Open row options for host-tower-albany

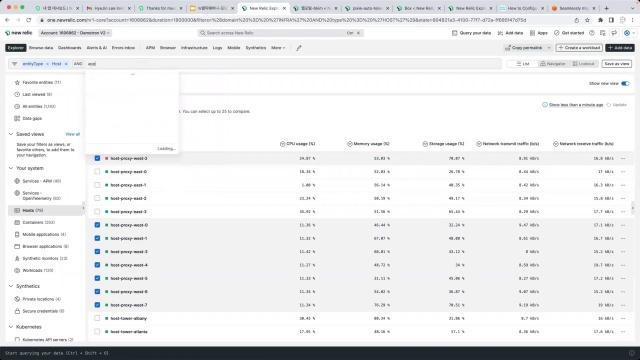pos(623,318)
